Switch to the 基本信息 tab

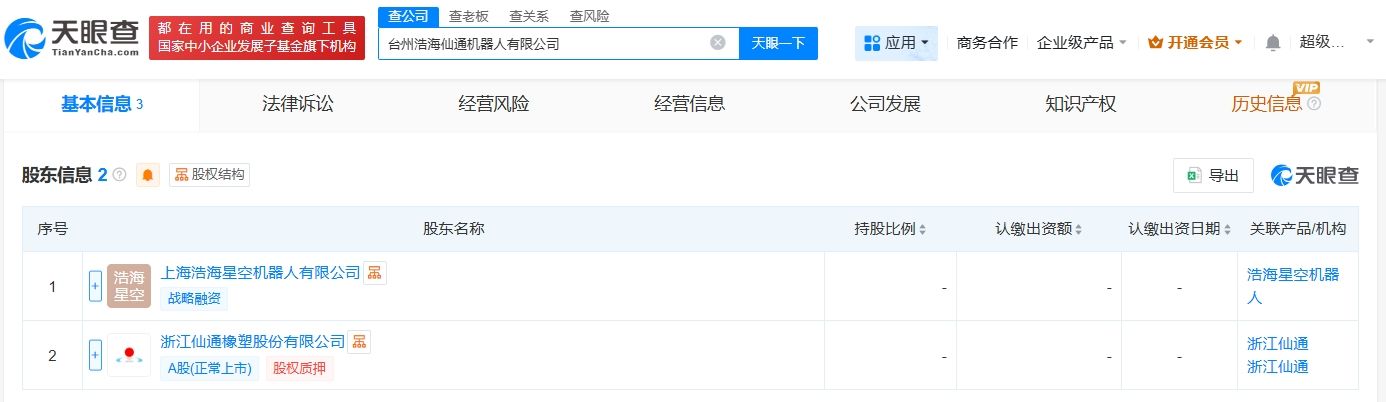[102, 104]
